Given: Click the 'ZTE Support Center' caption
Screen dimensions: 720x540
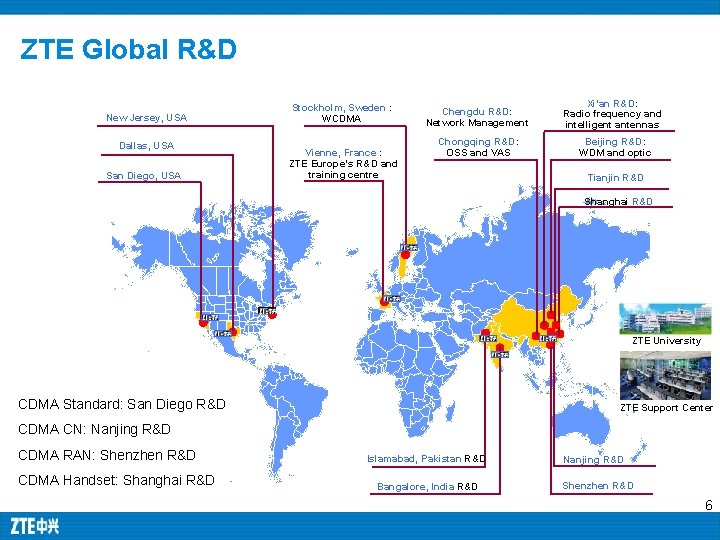Looking at the screenshot, I should (666, 408).
